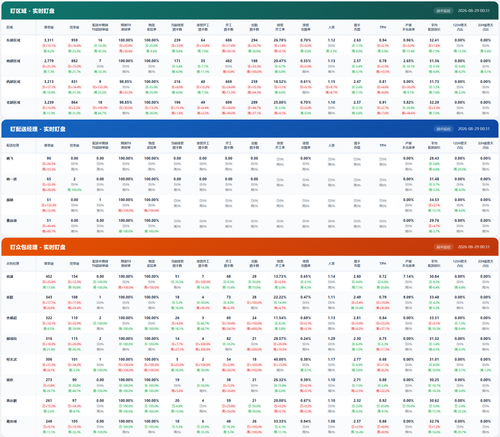Select the 25.00% cell in the region table
The width and height of the screenshot is (500, 437).
point(280,102)
